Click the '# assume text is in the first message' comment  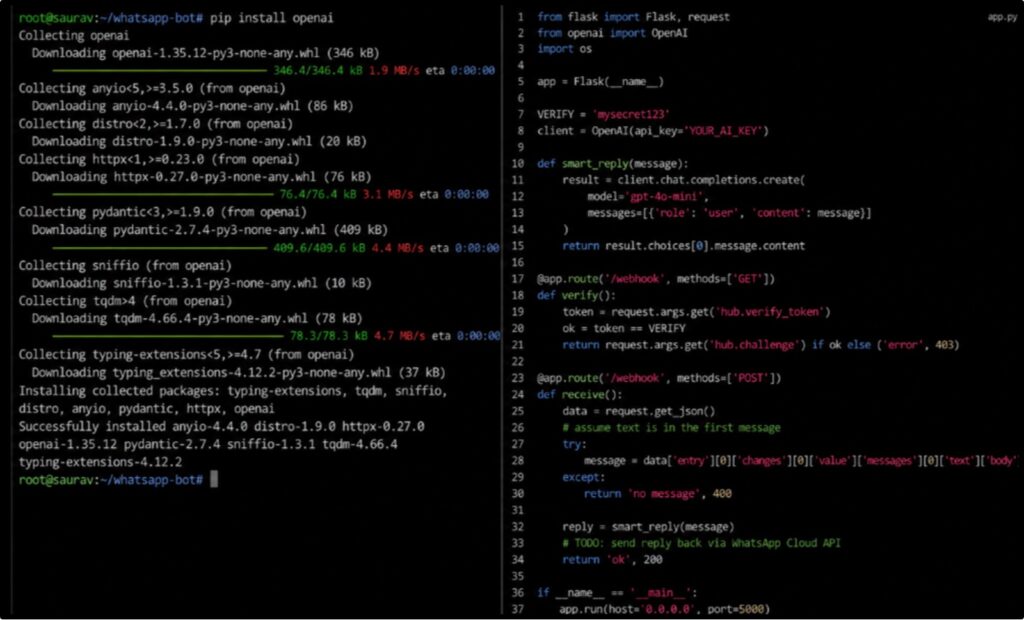(671, 427)
